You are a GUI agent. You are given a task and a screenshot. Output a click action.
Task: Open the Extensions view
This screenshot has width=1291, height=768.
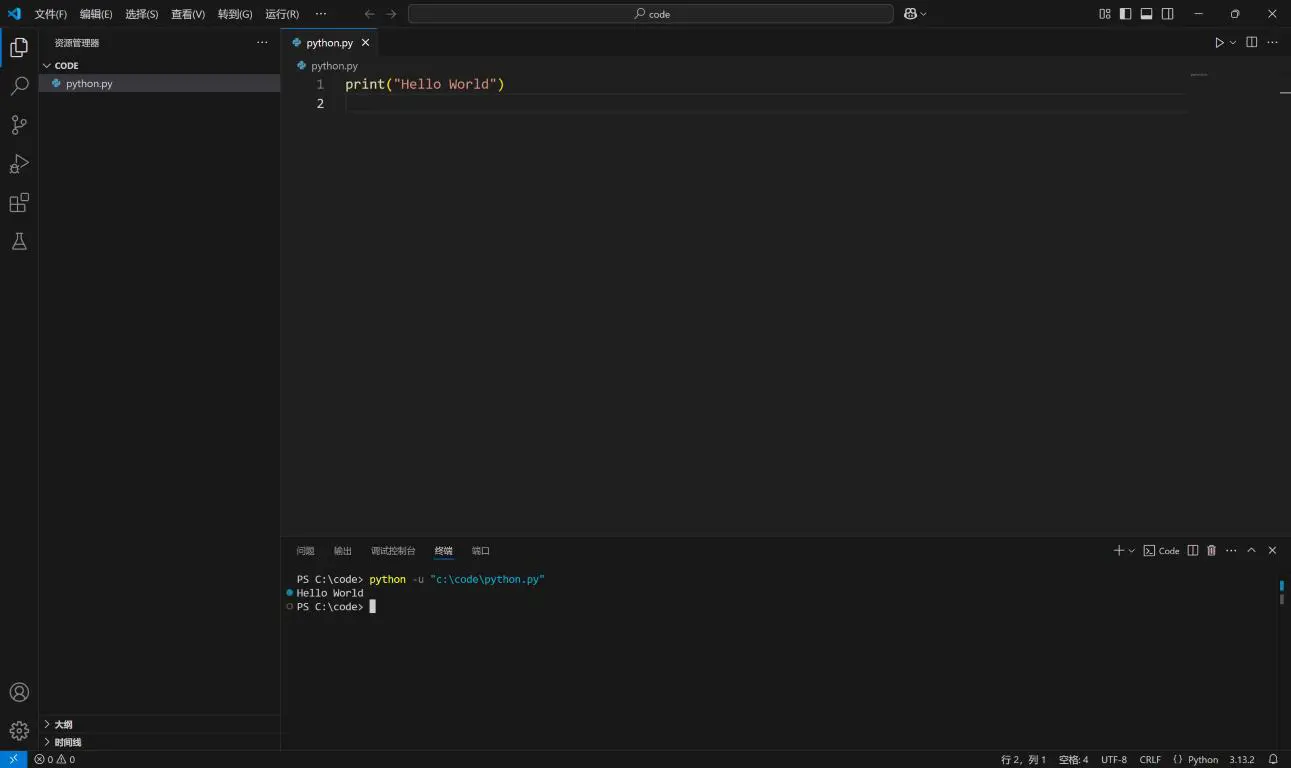coord(19,203)
